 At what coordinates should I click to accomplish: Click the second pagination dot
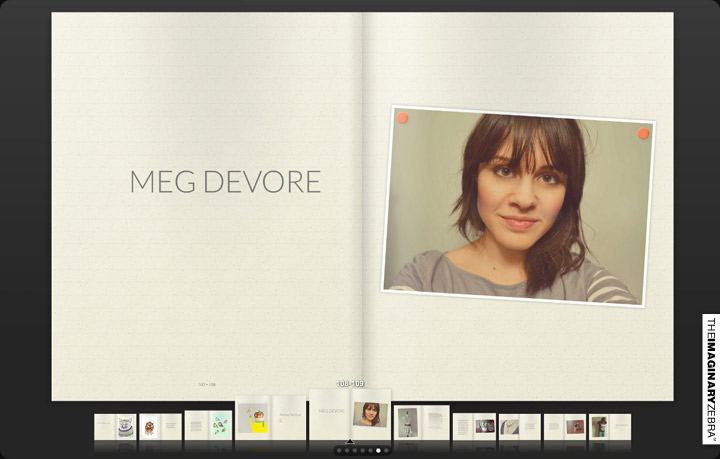(347, 451)
